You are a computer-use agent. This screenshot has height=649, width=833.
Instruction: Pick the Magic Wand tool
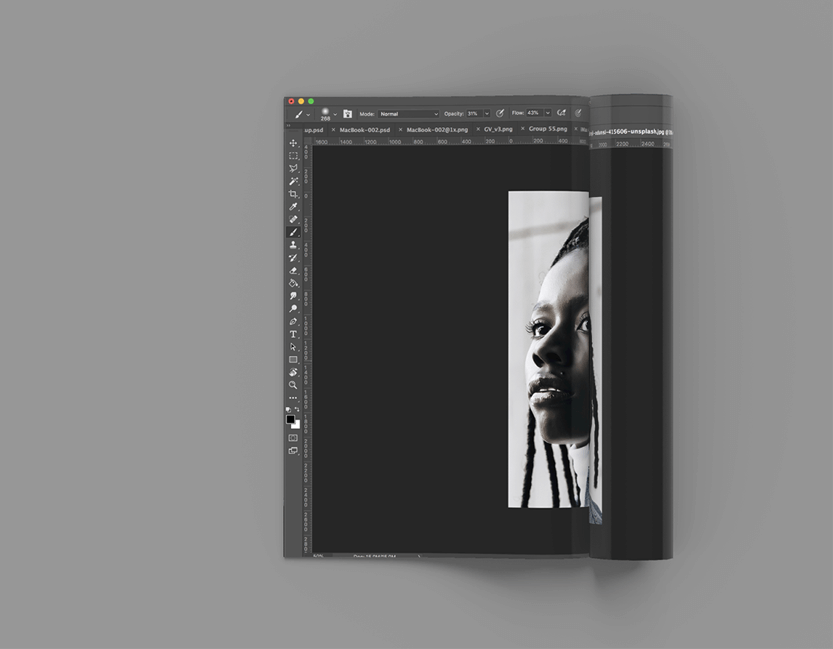[x=293, y=181]
